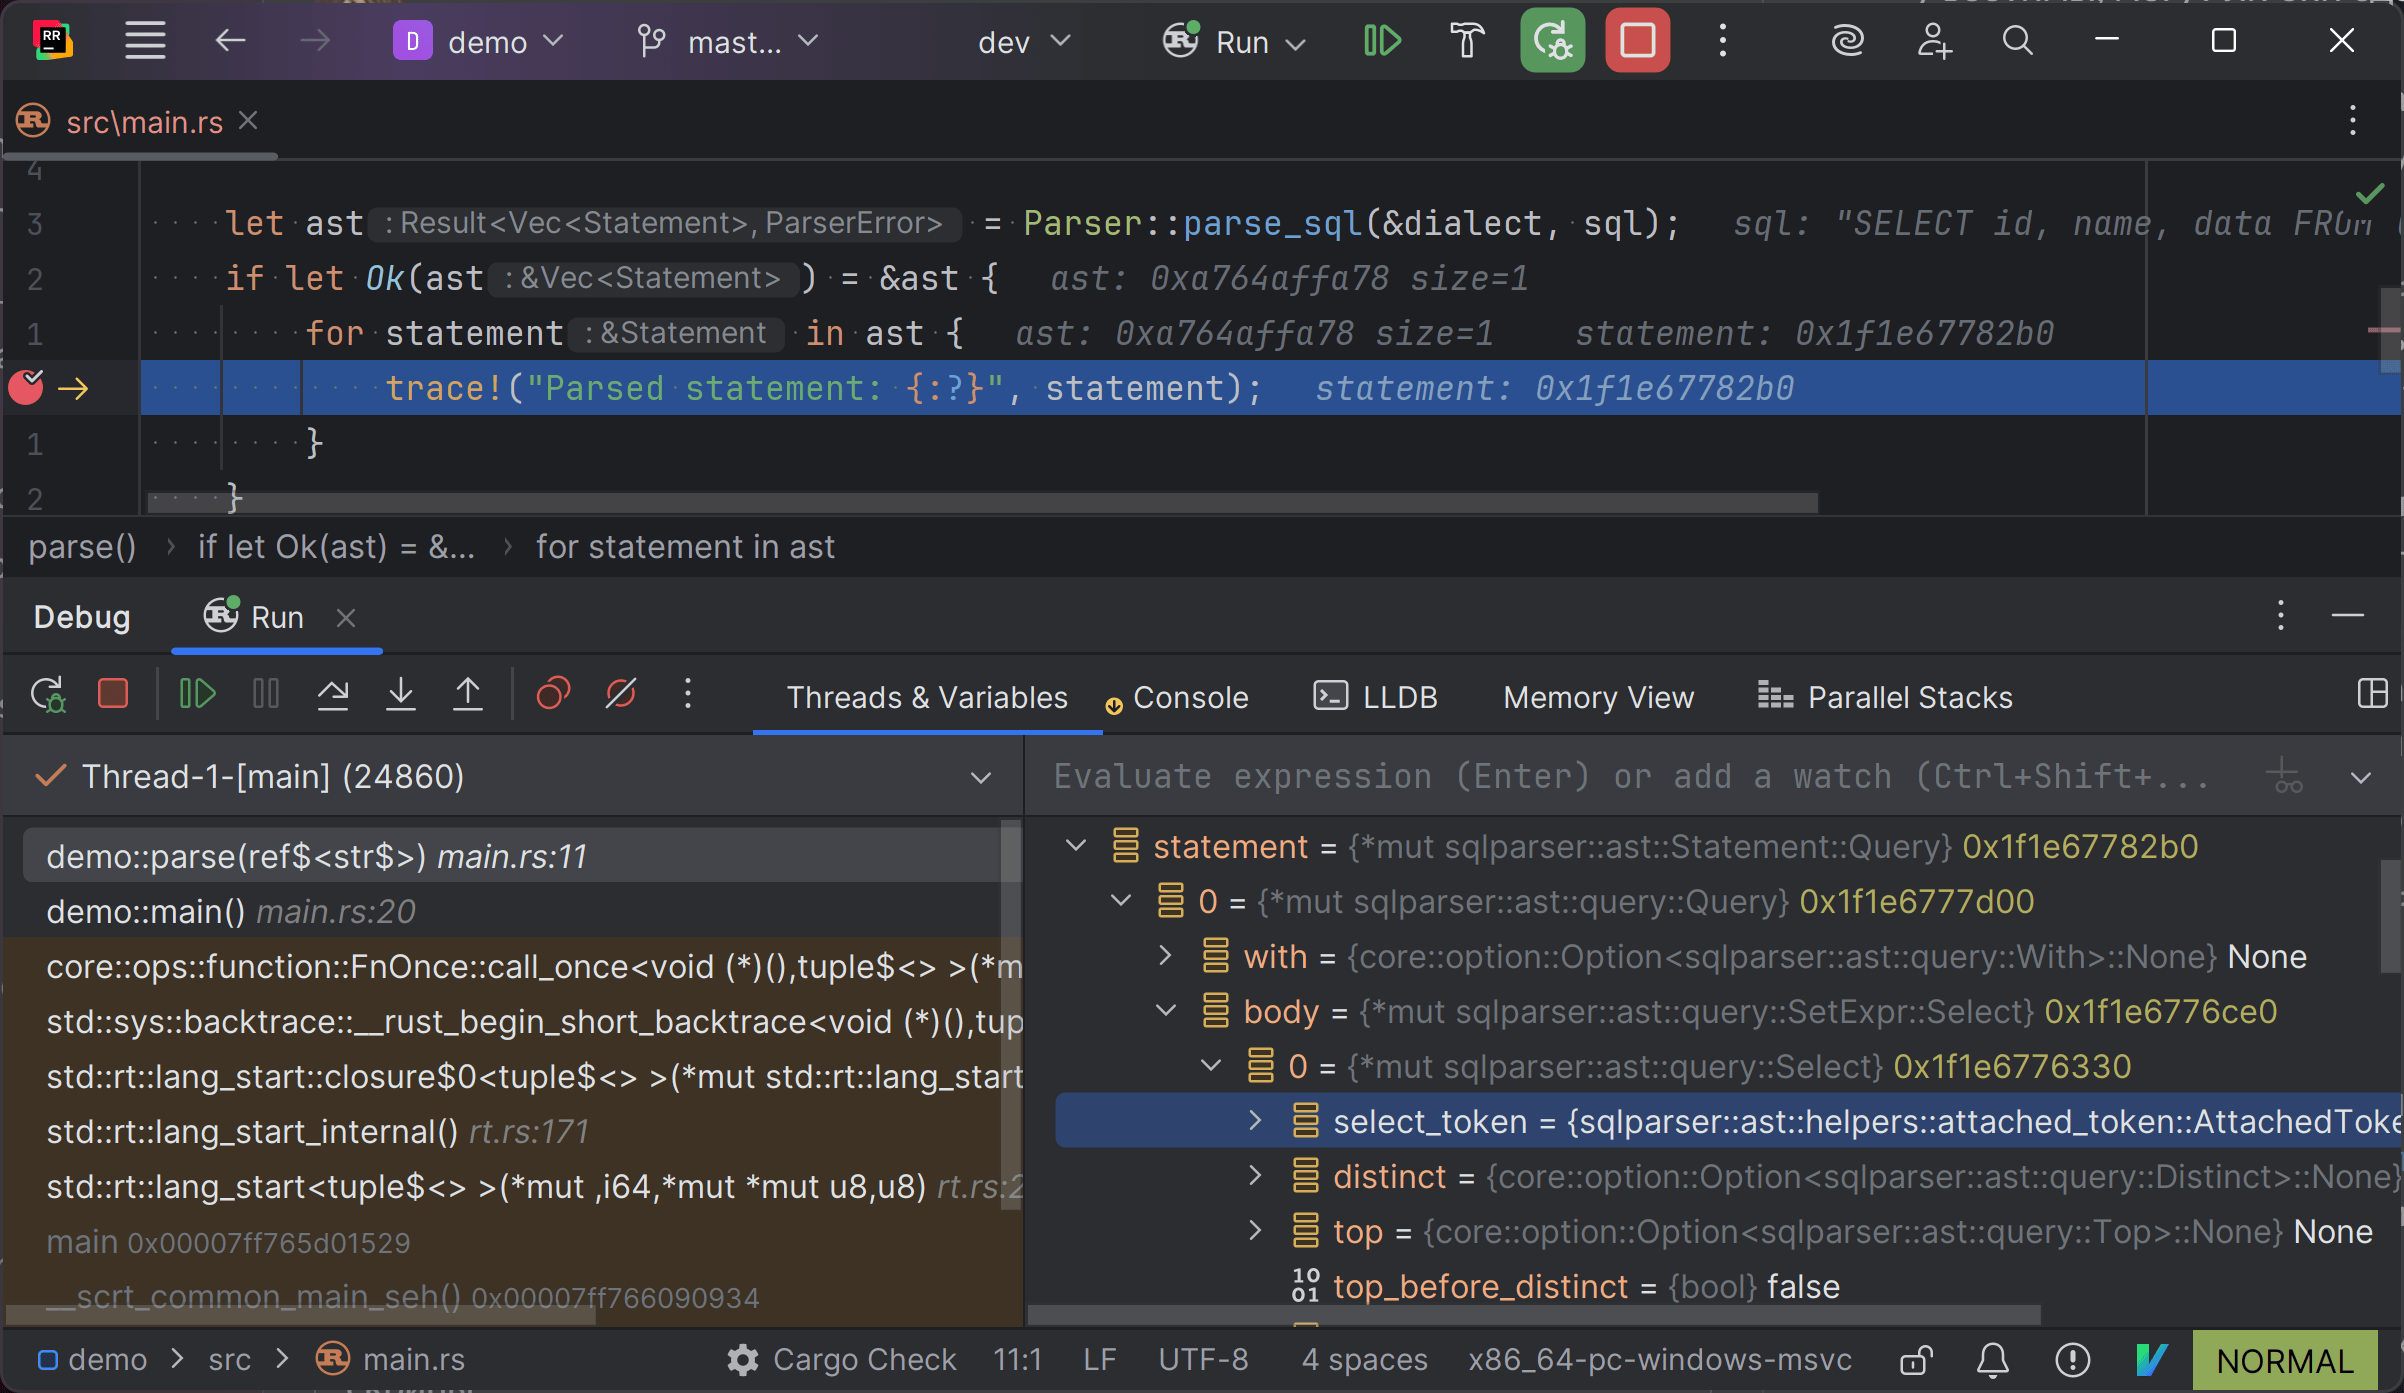Toggle the breakpoint on the trace! line
This screenshot has width=2404, height=1393.
27,388
